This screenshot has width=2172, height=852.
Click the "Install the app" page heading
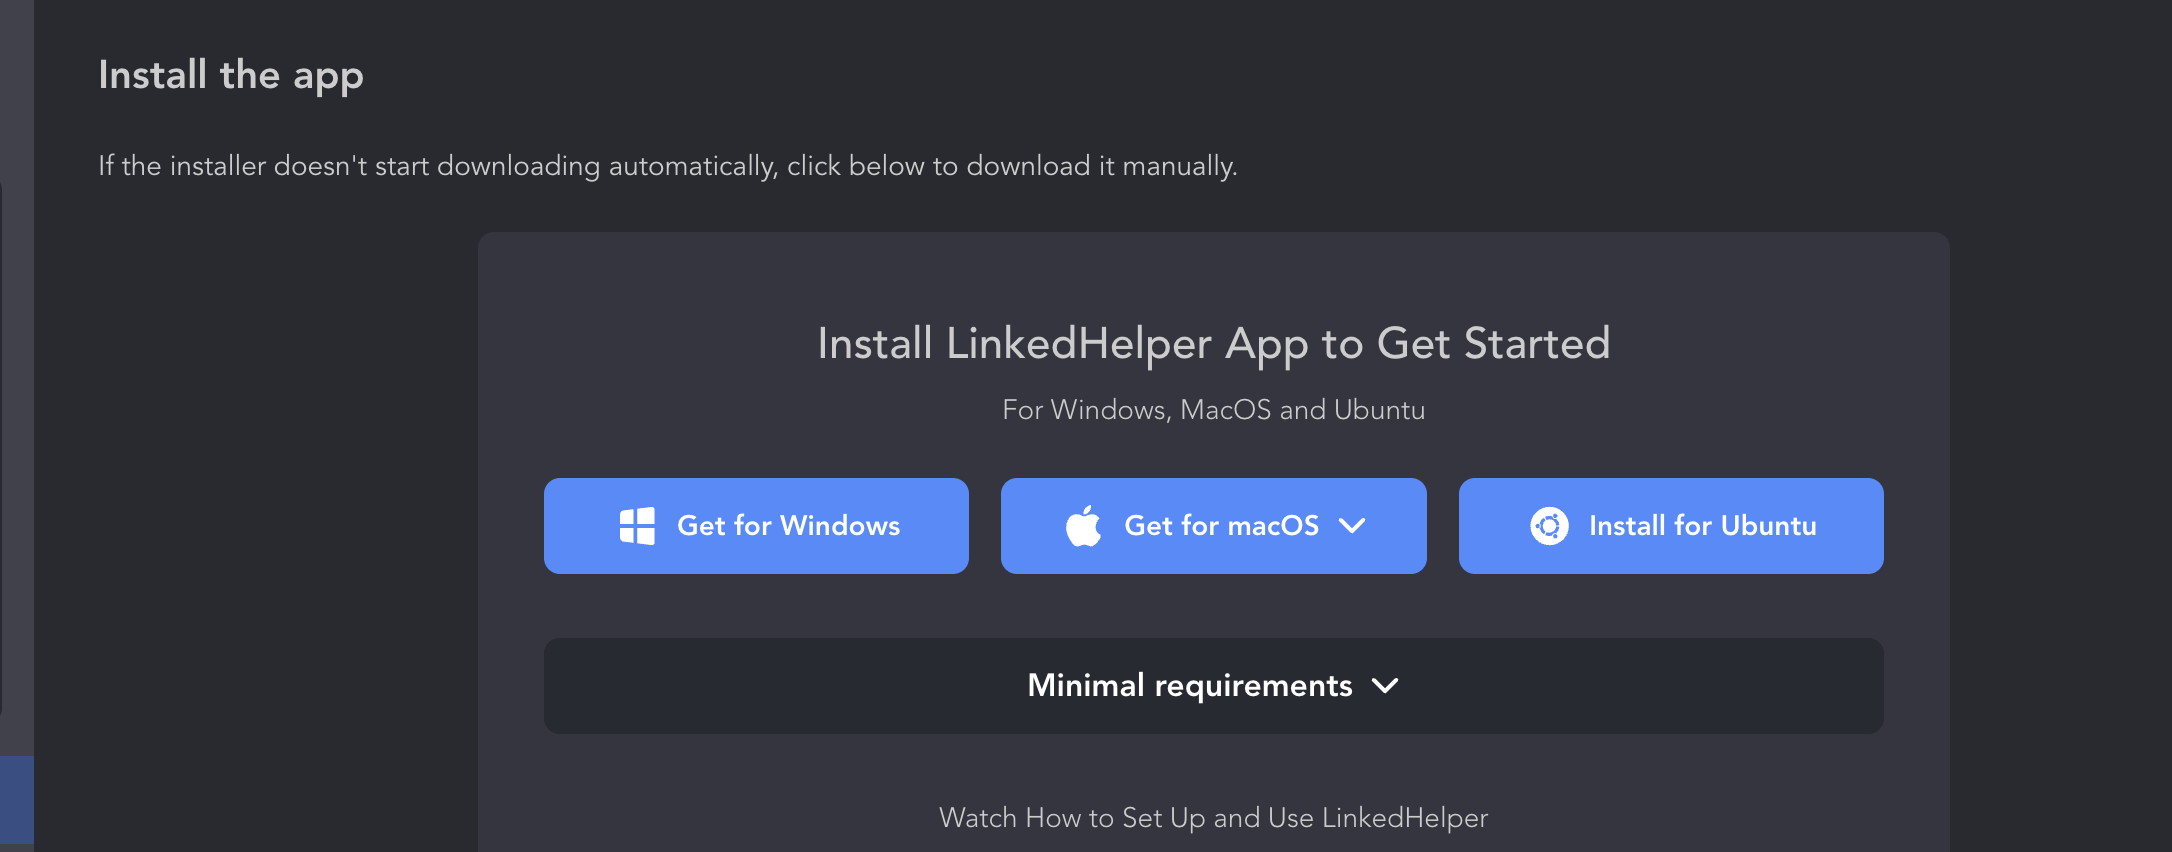[x=231, y=75]
